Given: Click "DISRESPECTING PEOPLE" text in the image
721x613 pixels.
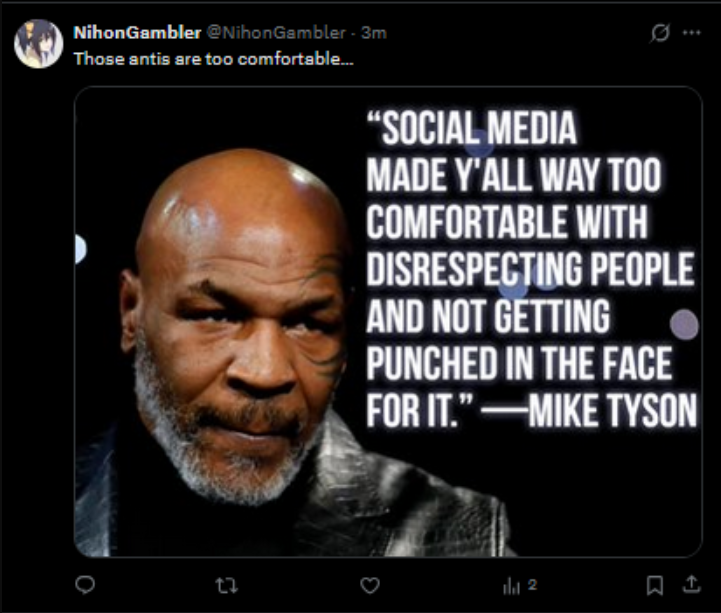Looking at the screenshot, I should pyautogui.click(x=529, y=270).
